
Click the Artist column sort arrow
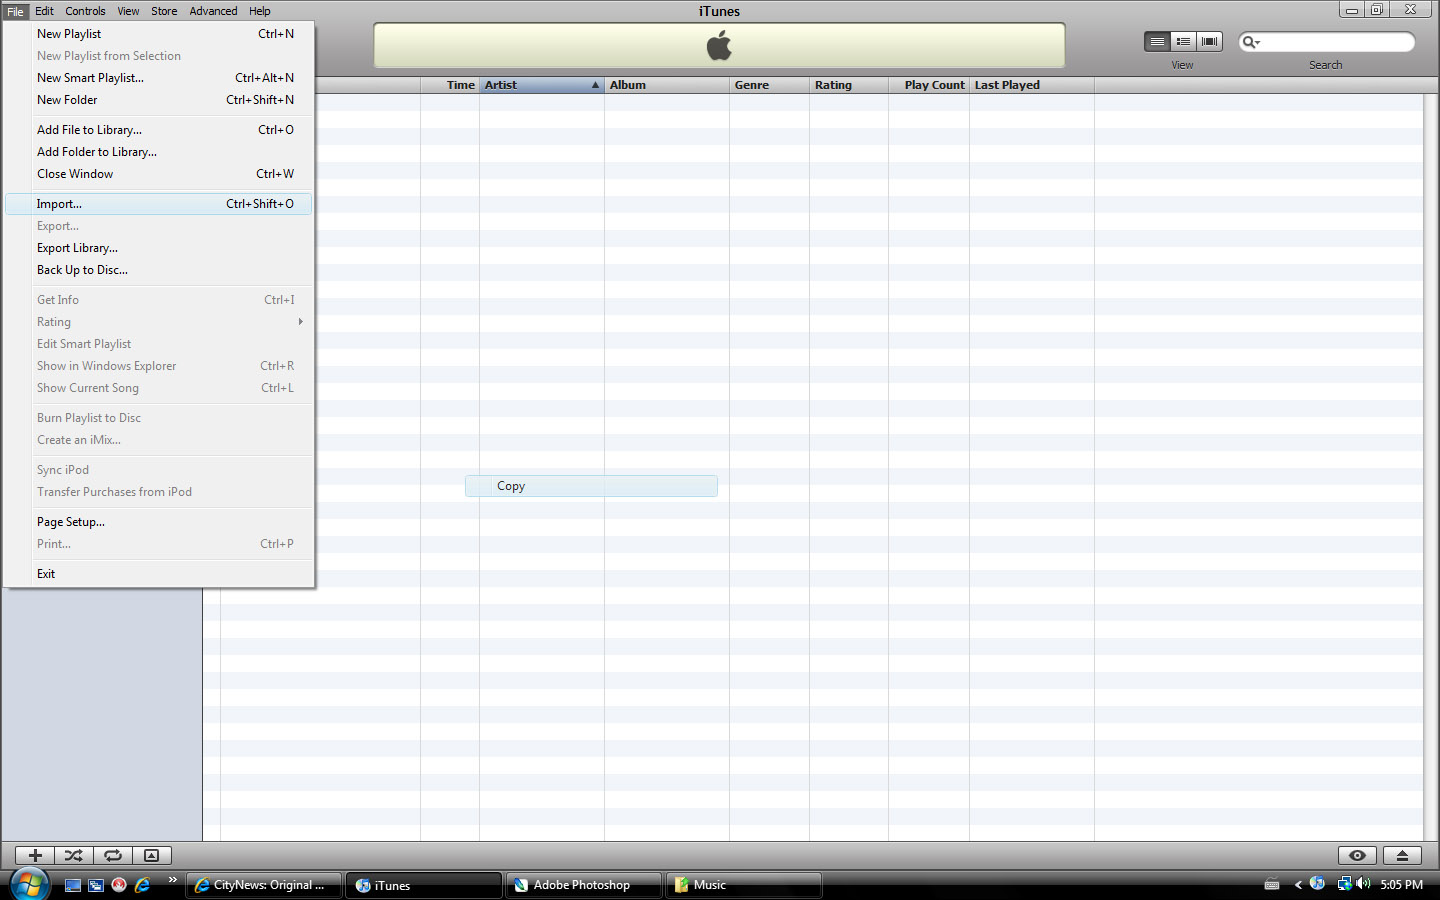(x=595, y=85)
